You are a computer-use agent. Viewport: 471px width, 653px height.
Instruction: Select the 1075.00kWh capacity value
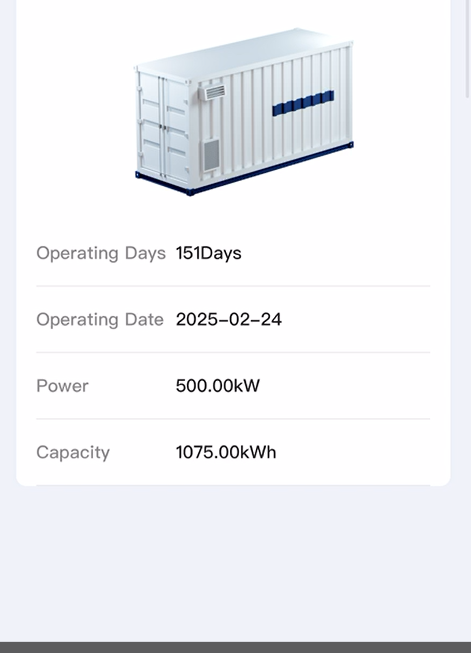click(x=226, y=452)
